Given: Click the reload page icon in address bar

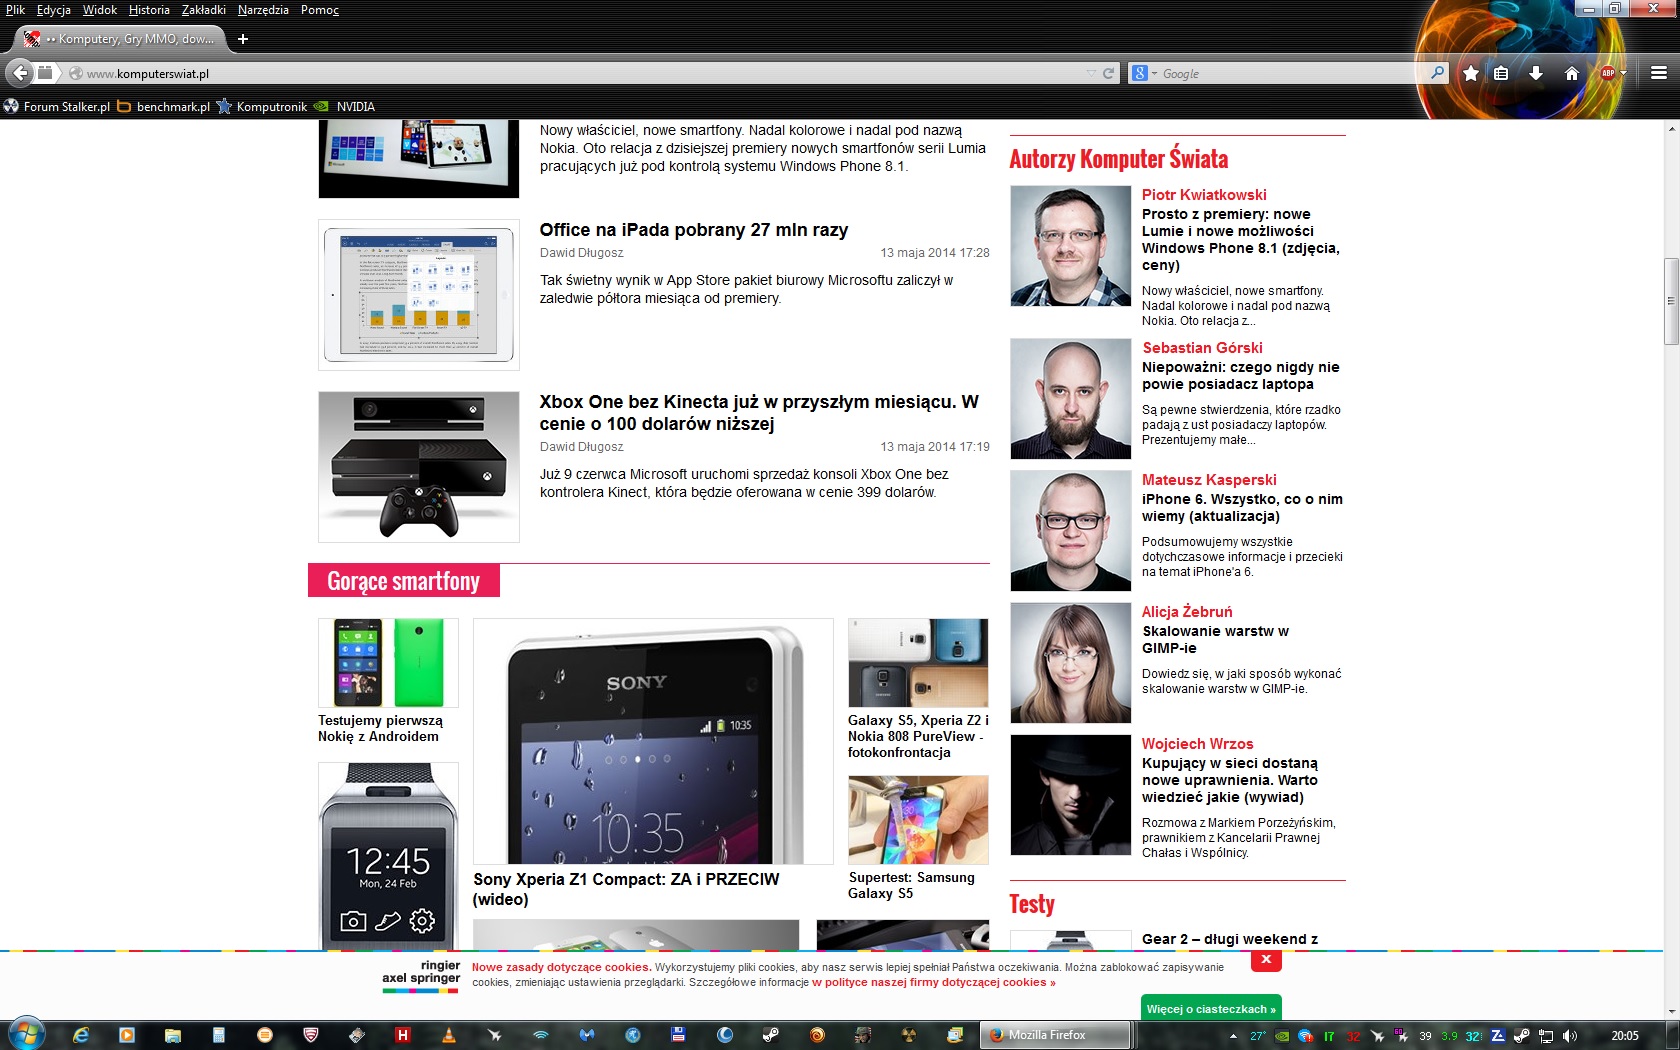Looking at the screenshot, I should tap(1108, 73).
